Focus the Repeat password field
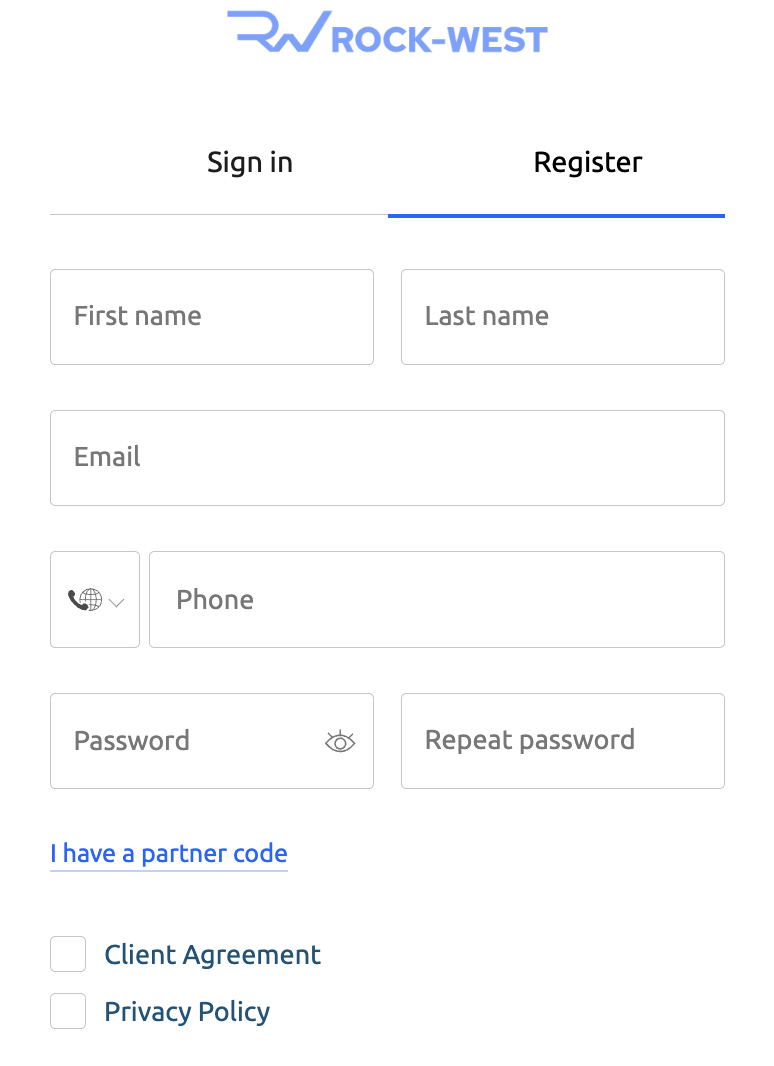This screenshot has width=774, height=1066. coord(562,741)
